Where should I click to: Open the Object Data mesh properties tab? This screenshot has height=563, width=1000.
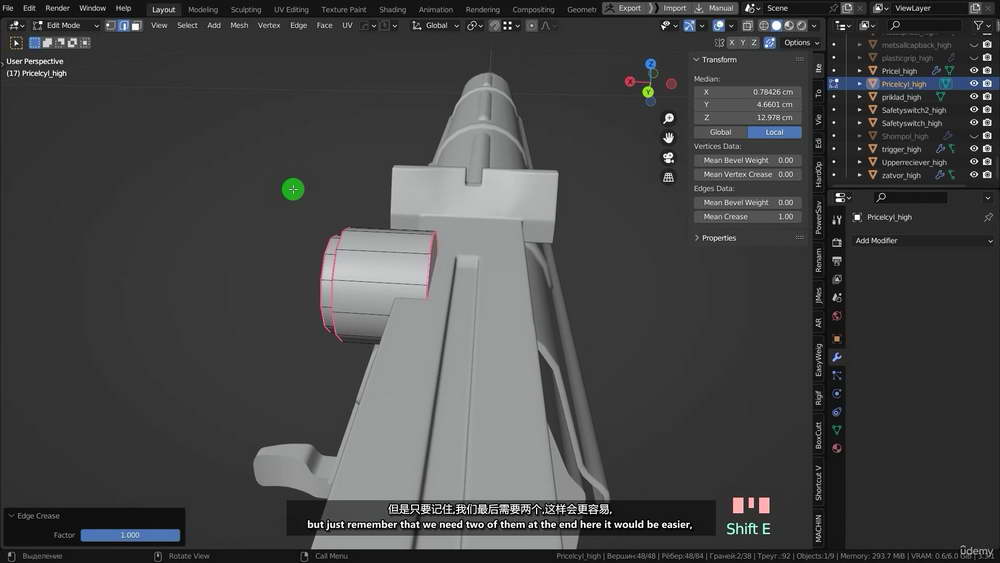[837, 430]
